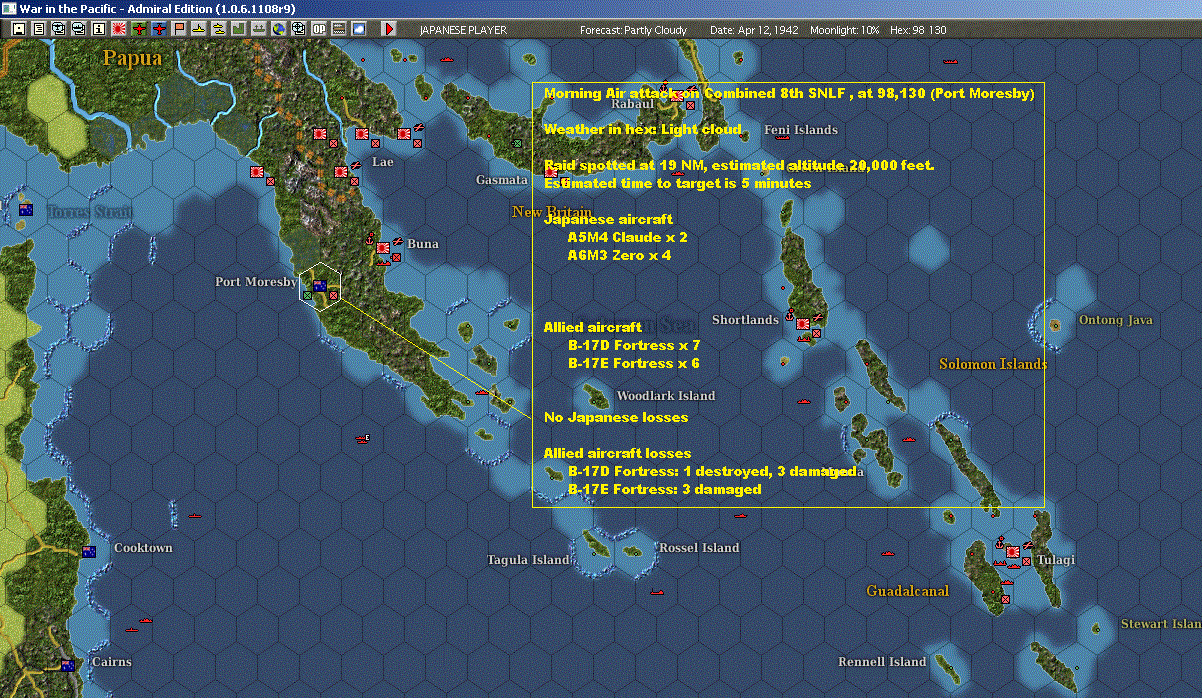Open the document list icon in toolbar

[38, 29]
